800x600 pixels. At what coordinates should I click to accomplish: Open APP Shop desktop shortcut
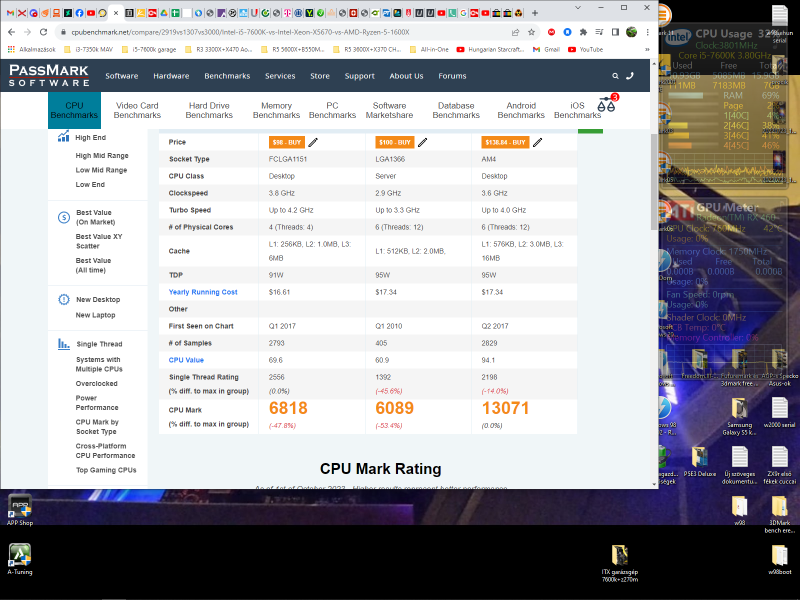(20, 510)
